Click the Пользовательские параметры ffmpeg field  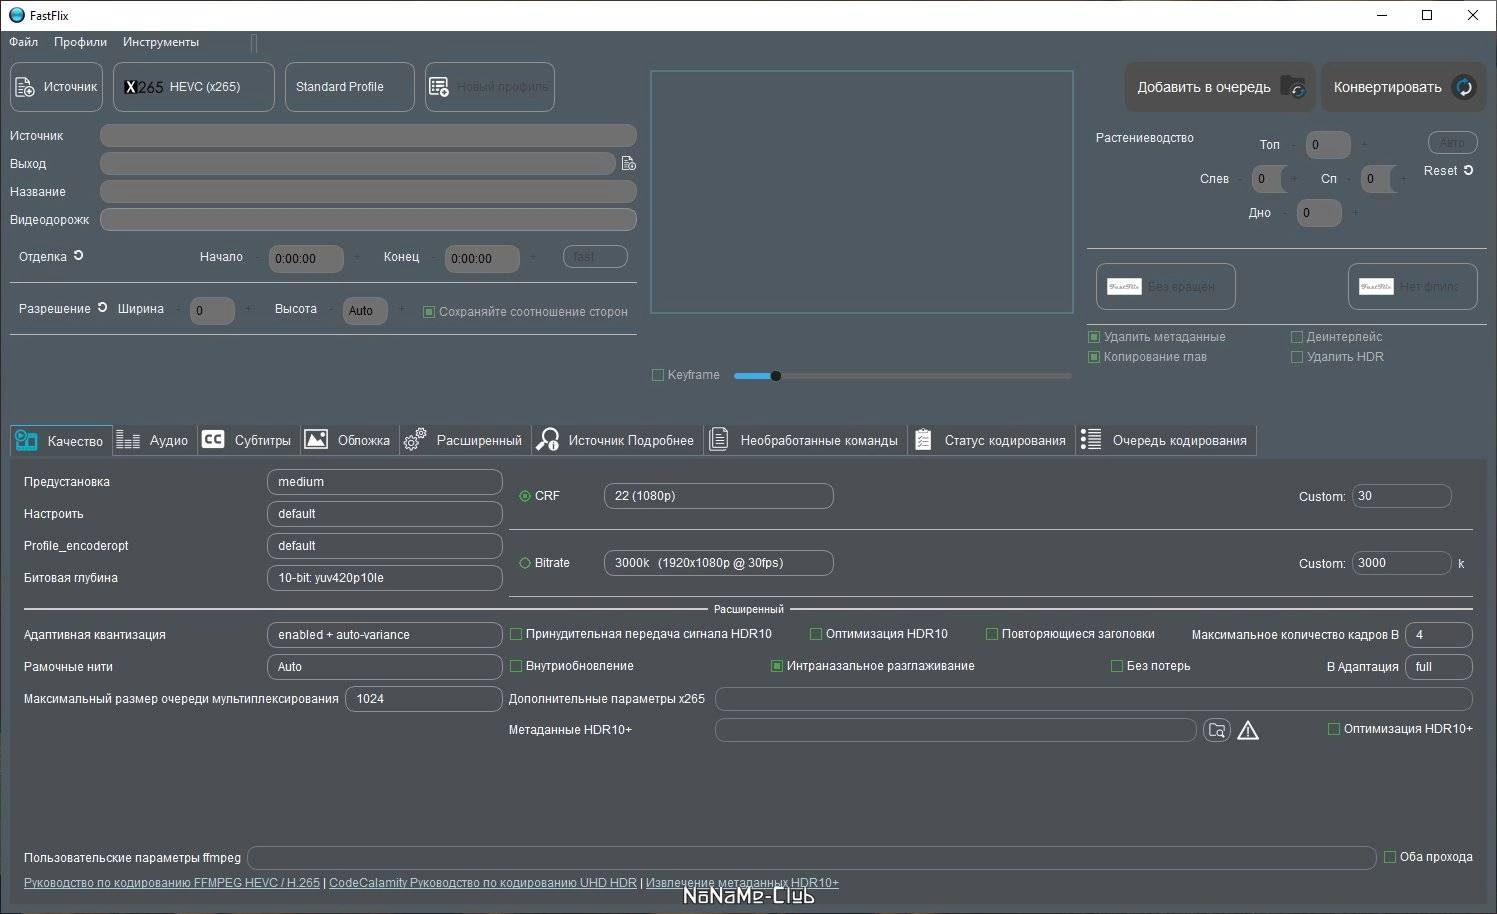pos(812,858)
